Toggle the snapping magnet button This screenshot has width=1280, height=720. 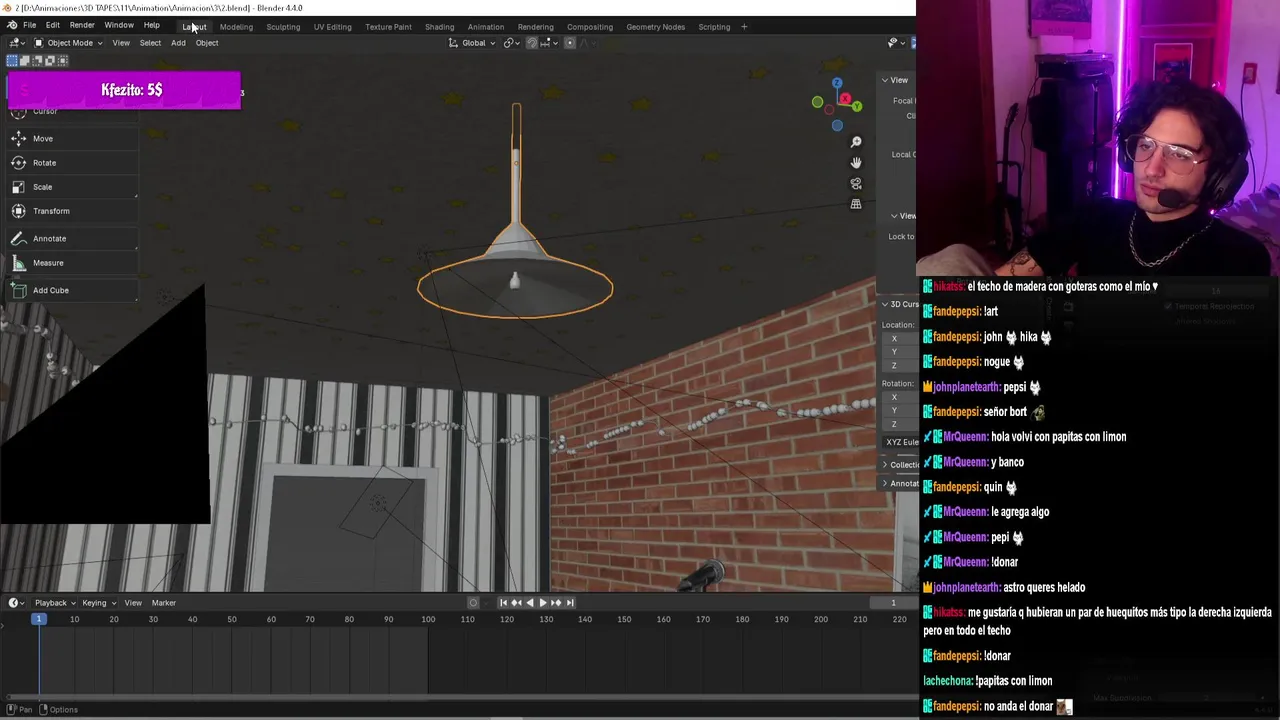point(532,43)
